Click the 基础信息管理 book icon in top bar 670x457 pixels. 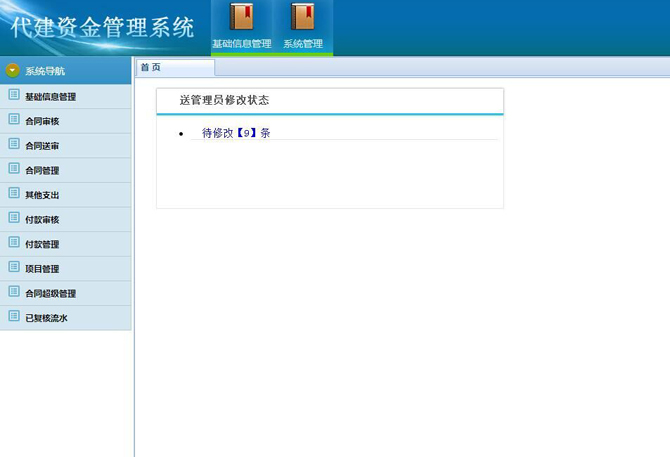(241, 18)
